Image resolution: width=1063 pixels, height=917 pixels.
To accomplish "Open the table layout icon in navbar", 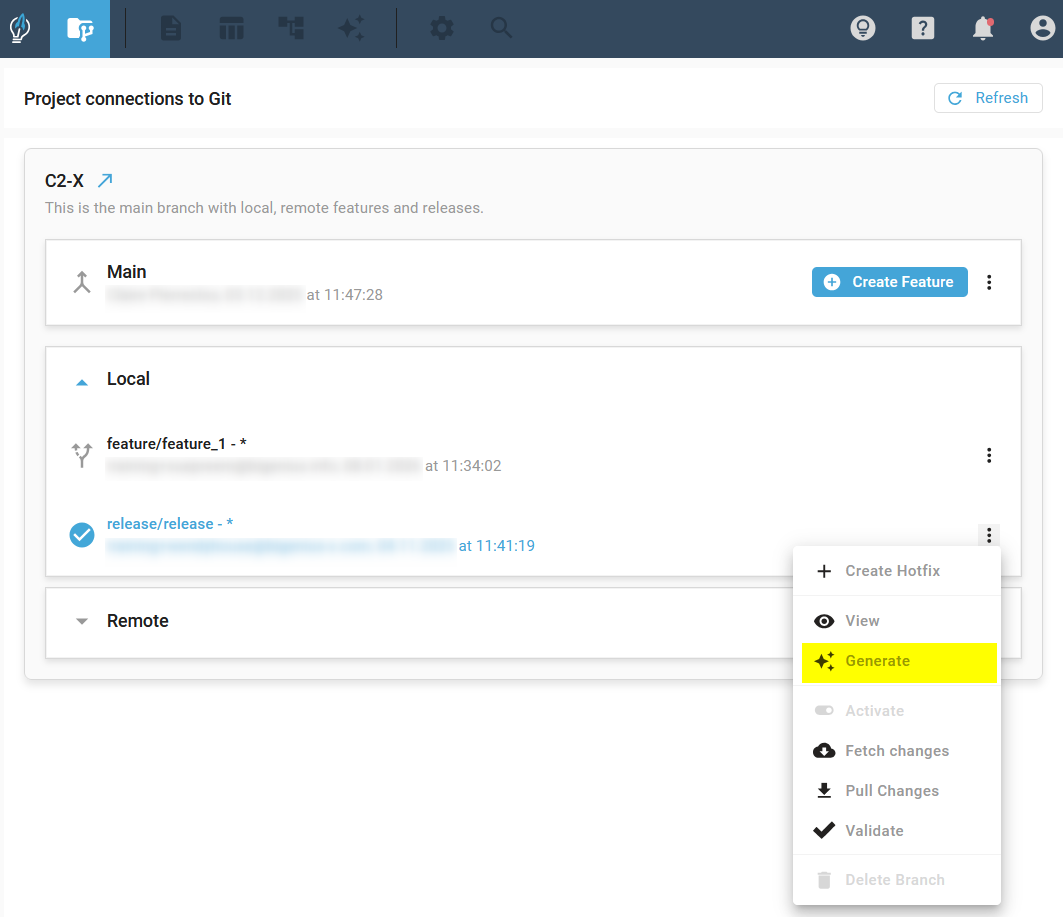I will point(232,29).
